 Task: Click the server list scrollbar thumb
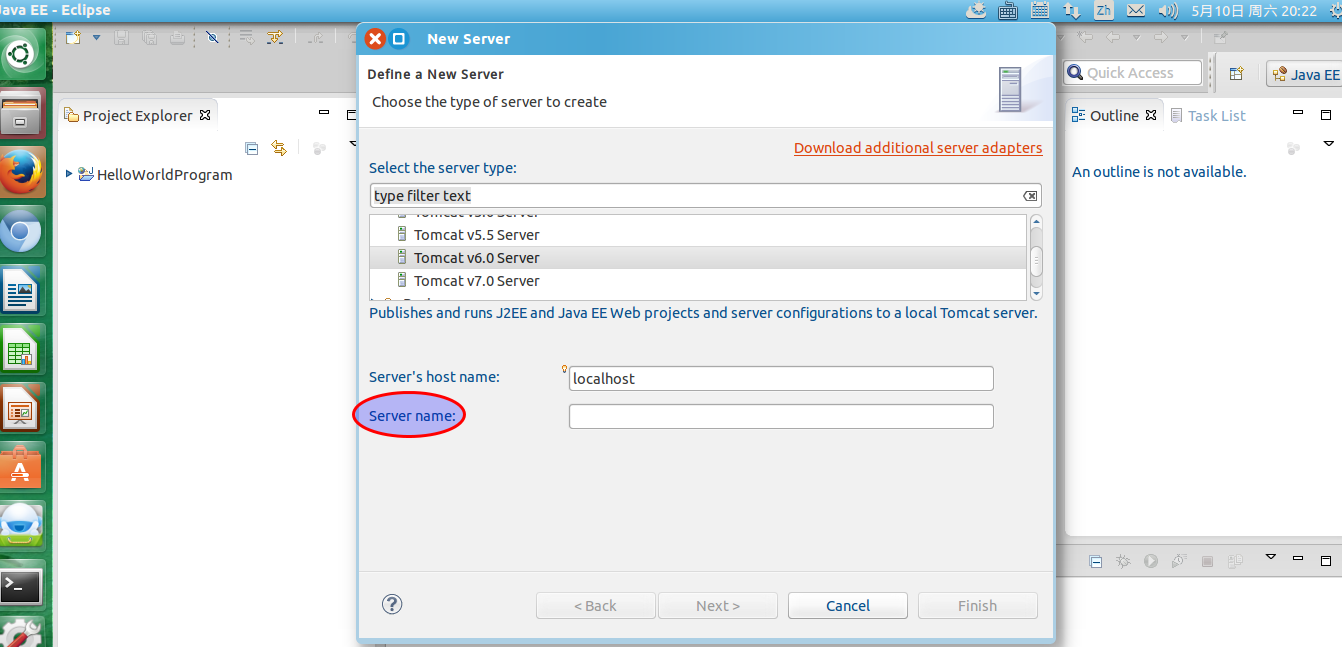(1036, 260)
